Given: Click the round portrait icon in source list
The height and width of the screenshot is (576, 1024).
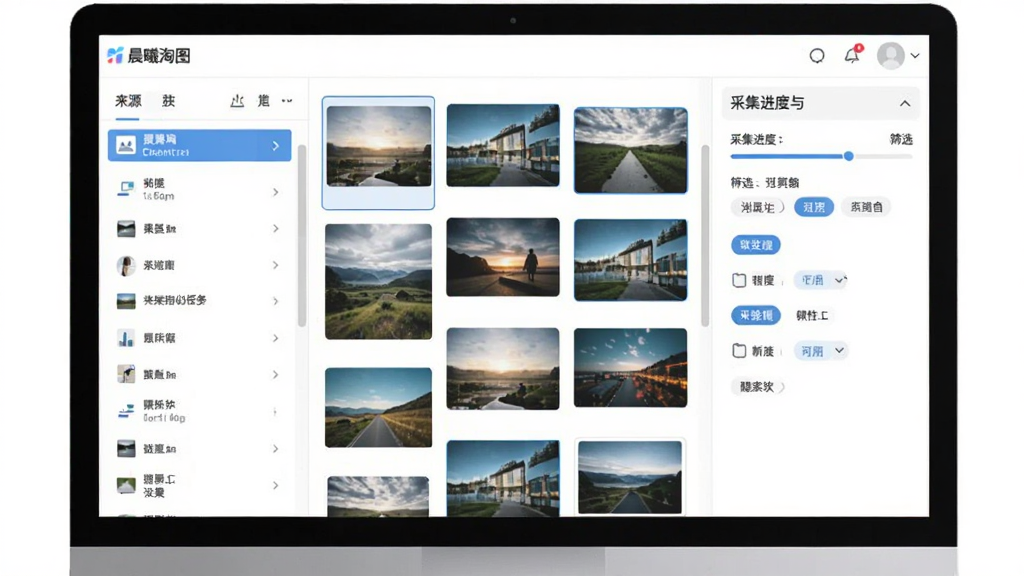Looking at the screenshot, I should point(126,265).
